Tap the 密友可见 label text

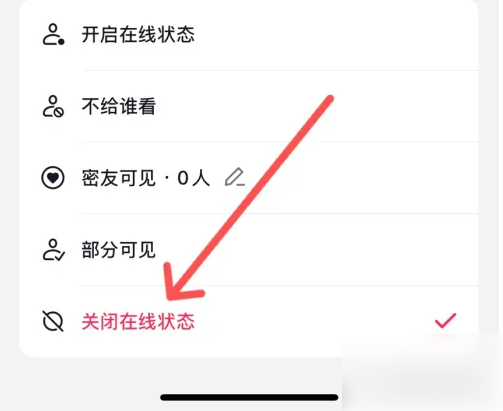[x=118, y=178]
